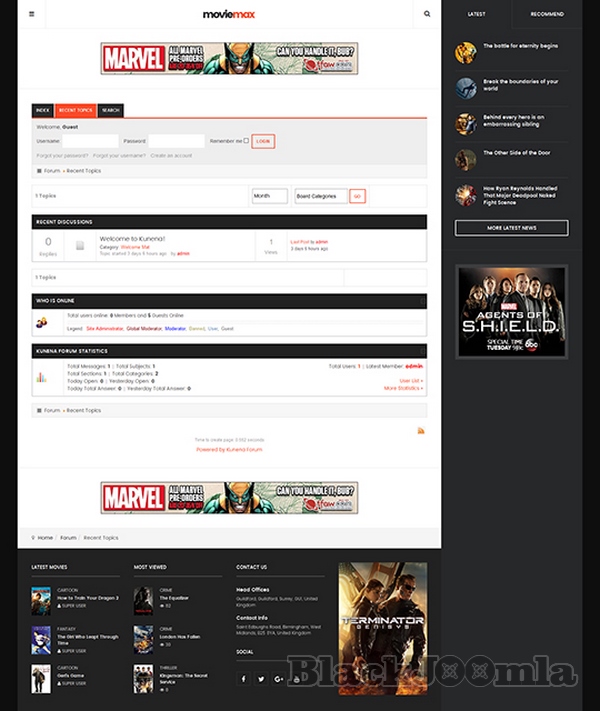Open the Welcome to Kunena! topic
Screen dimensions: 600x711
[x=130, y=239]
